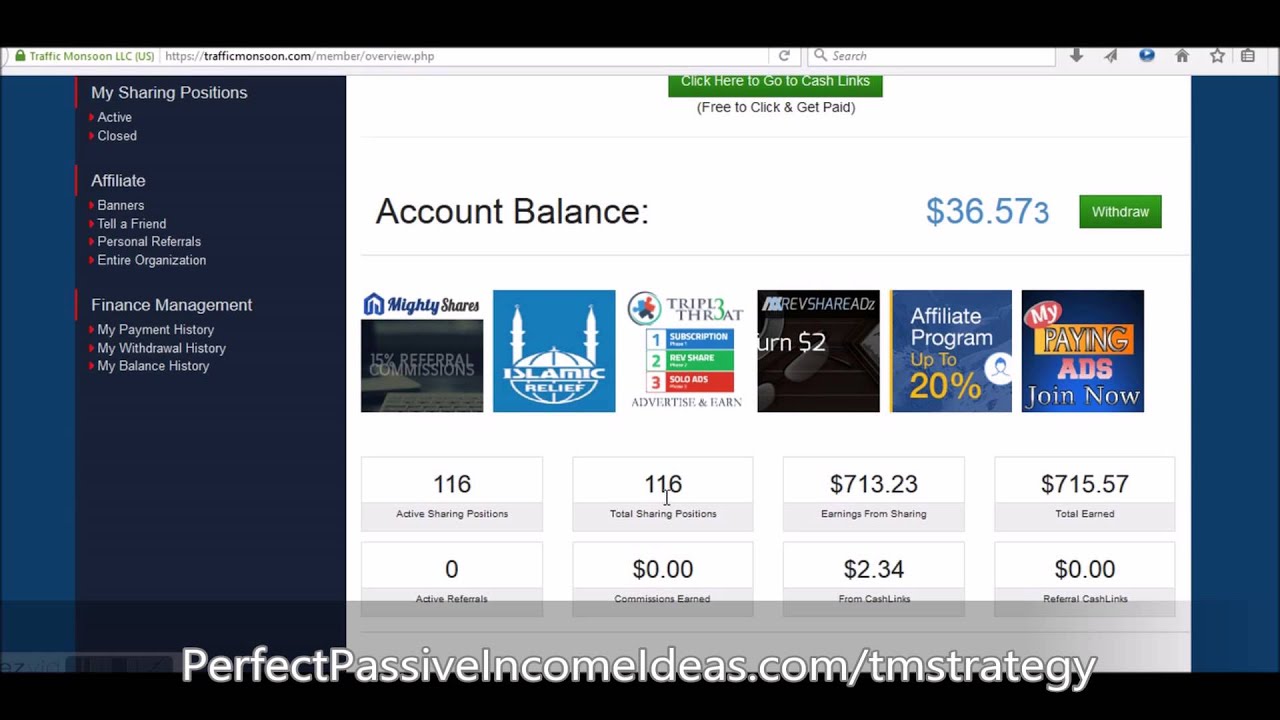The height and width of the screenshot is (720, 1280).
Task: Click Here to Go to Cash Links button
Action: tap(775, 85)
